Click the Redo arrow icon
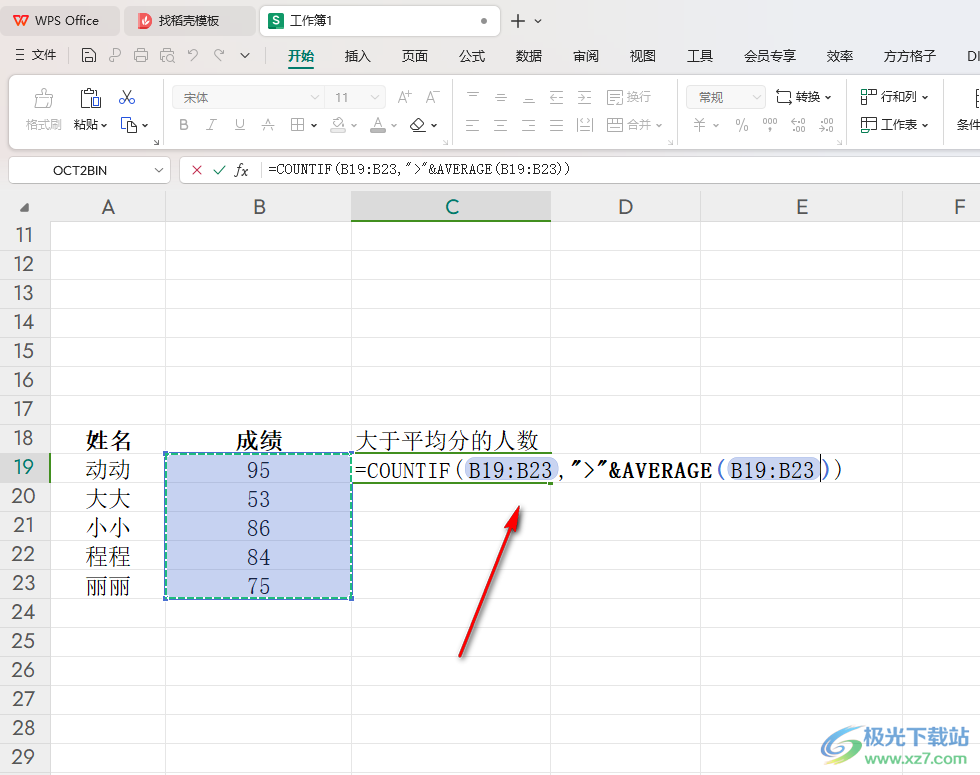980x775 pixels. (x=219, y=56)
